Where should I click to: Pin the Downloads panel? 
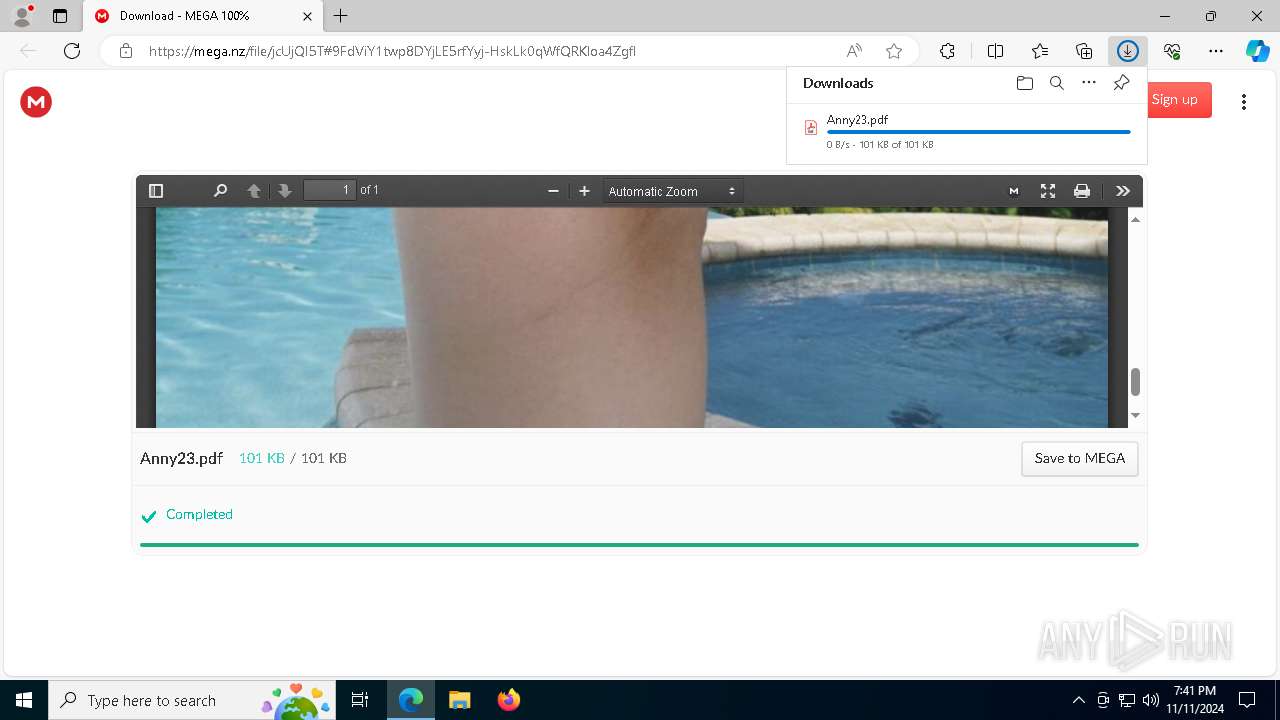tap(1121, 83)
